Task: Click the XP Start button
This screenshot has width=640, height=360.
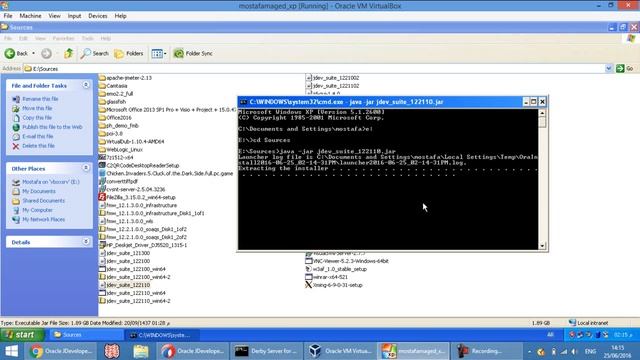Action: (22, 335)
